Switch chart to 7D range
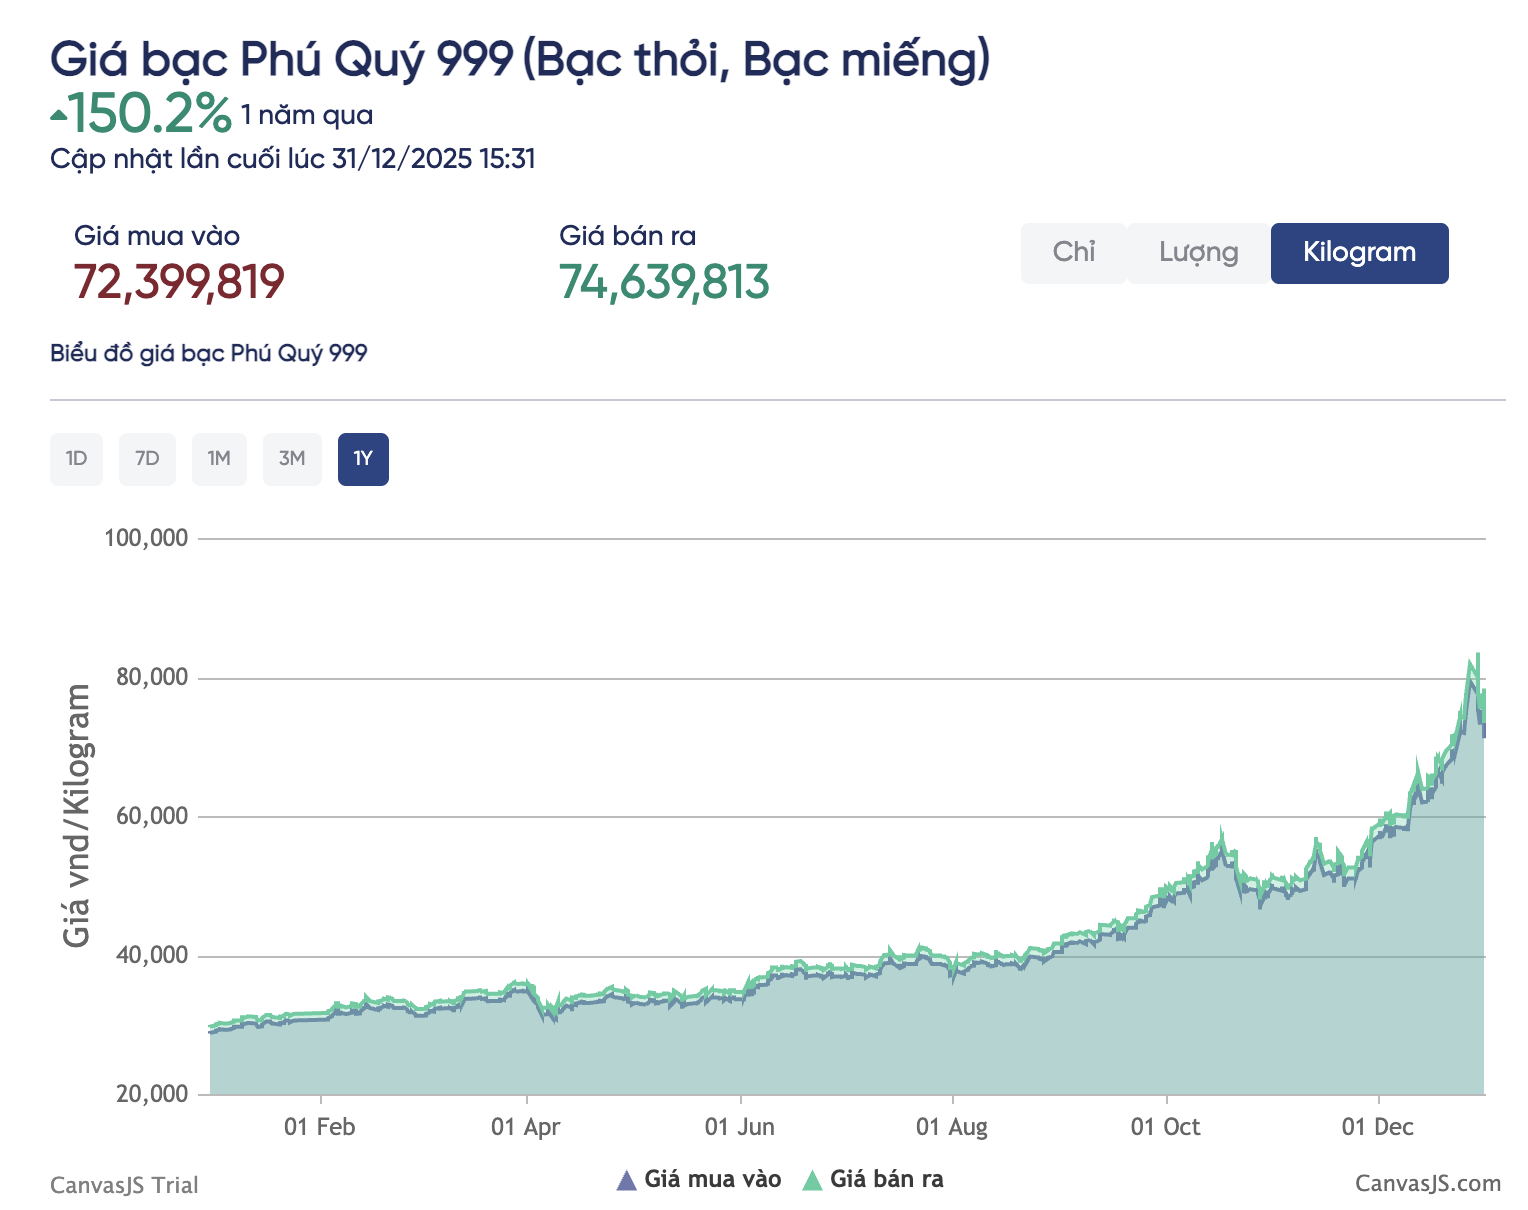The height and width of the screenshot is (1210, 1528). point(147,459)
